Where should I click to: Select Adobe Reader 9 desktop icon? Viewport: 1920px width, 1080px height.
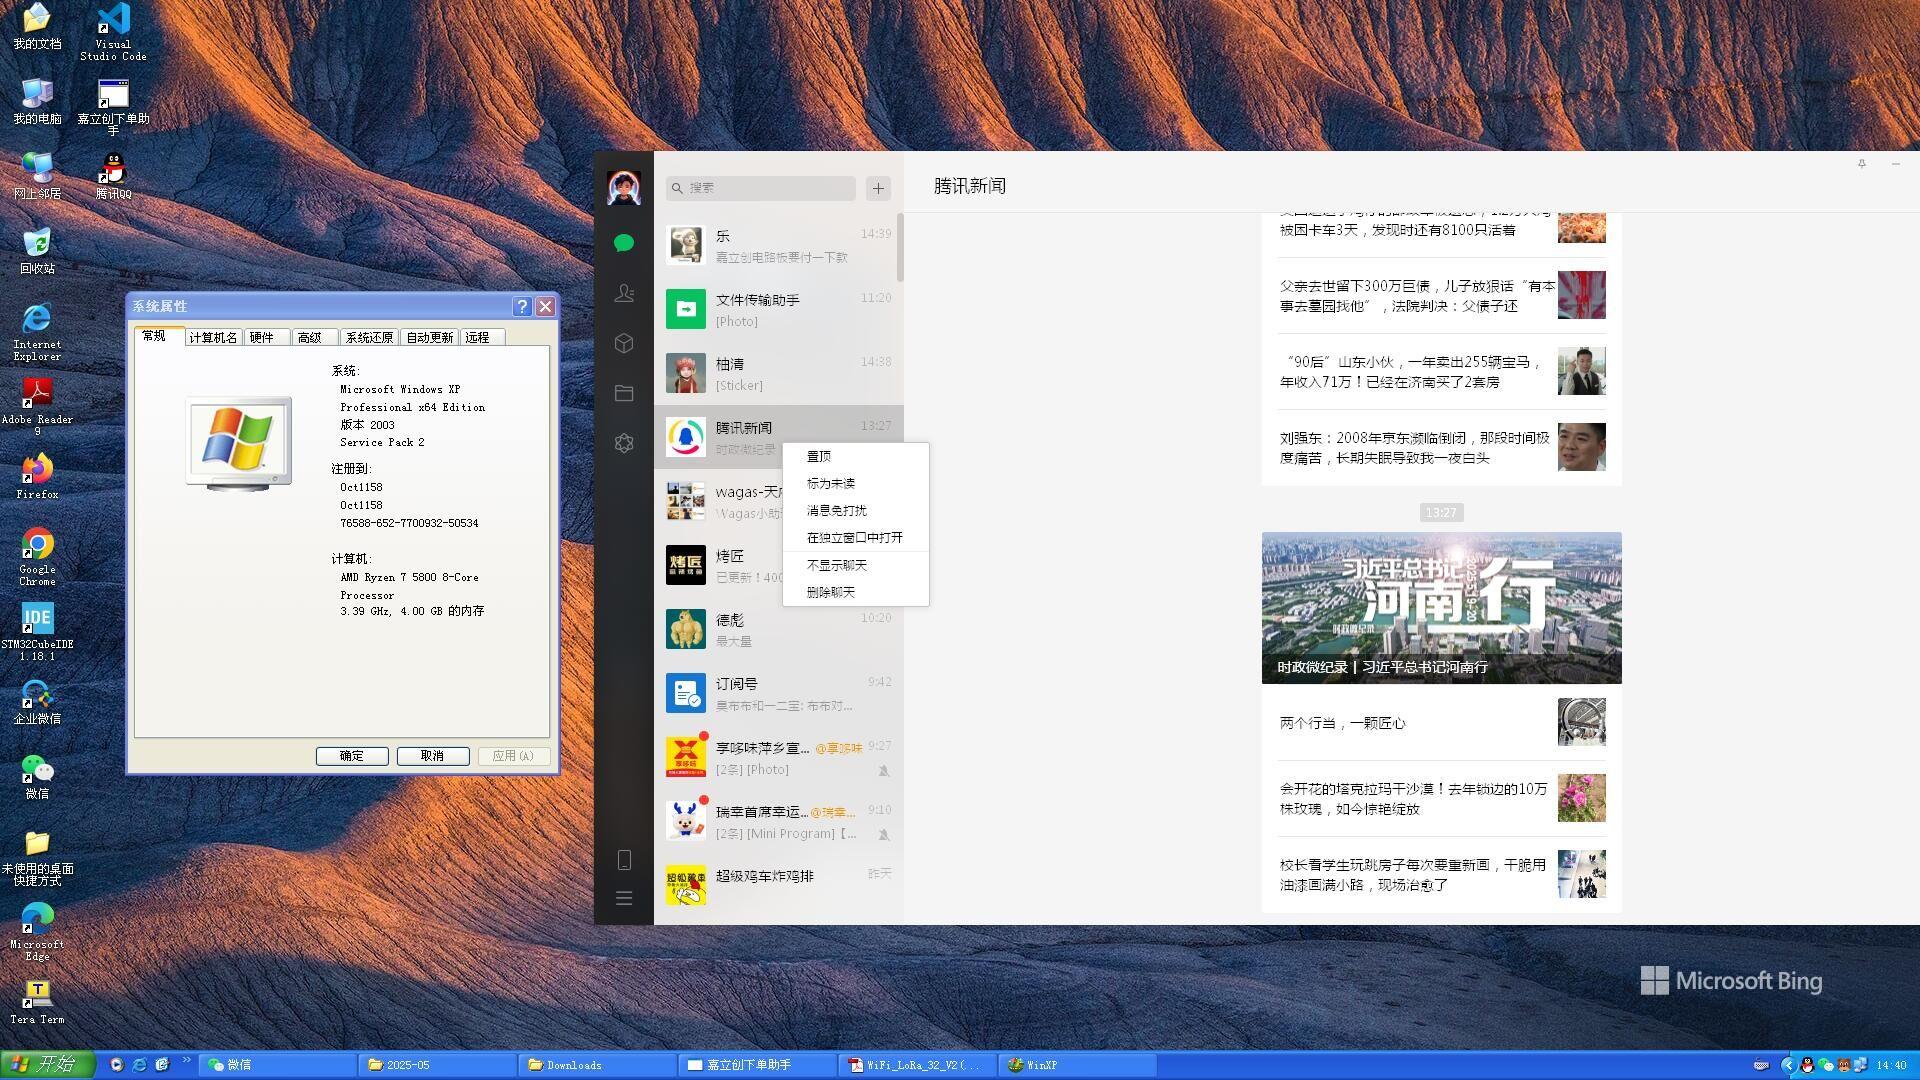[x=37, y=407]
